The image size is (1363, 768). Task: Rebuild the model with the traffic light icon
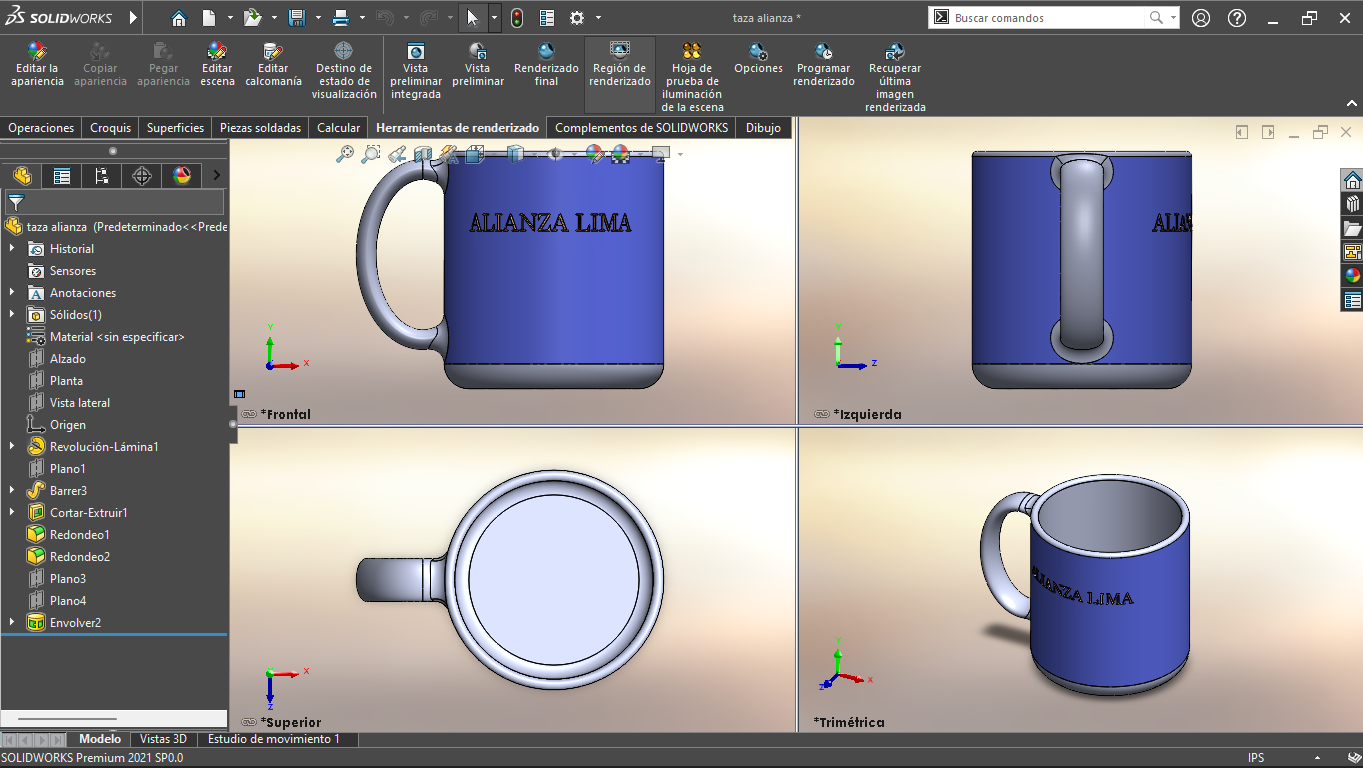pos(516,18)
